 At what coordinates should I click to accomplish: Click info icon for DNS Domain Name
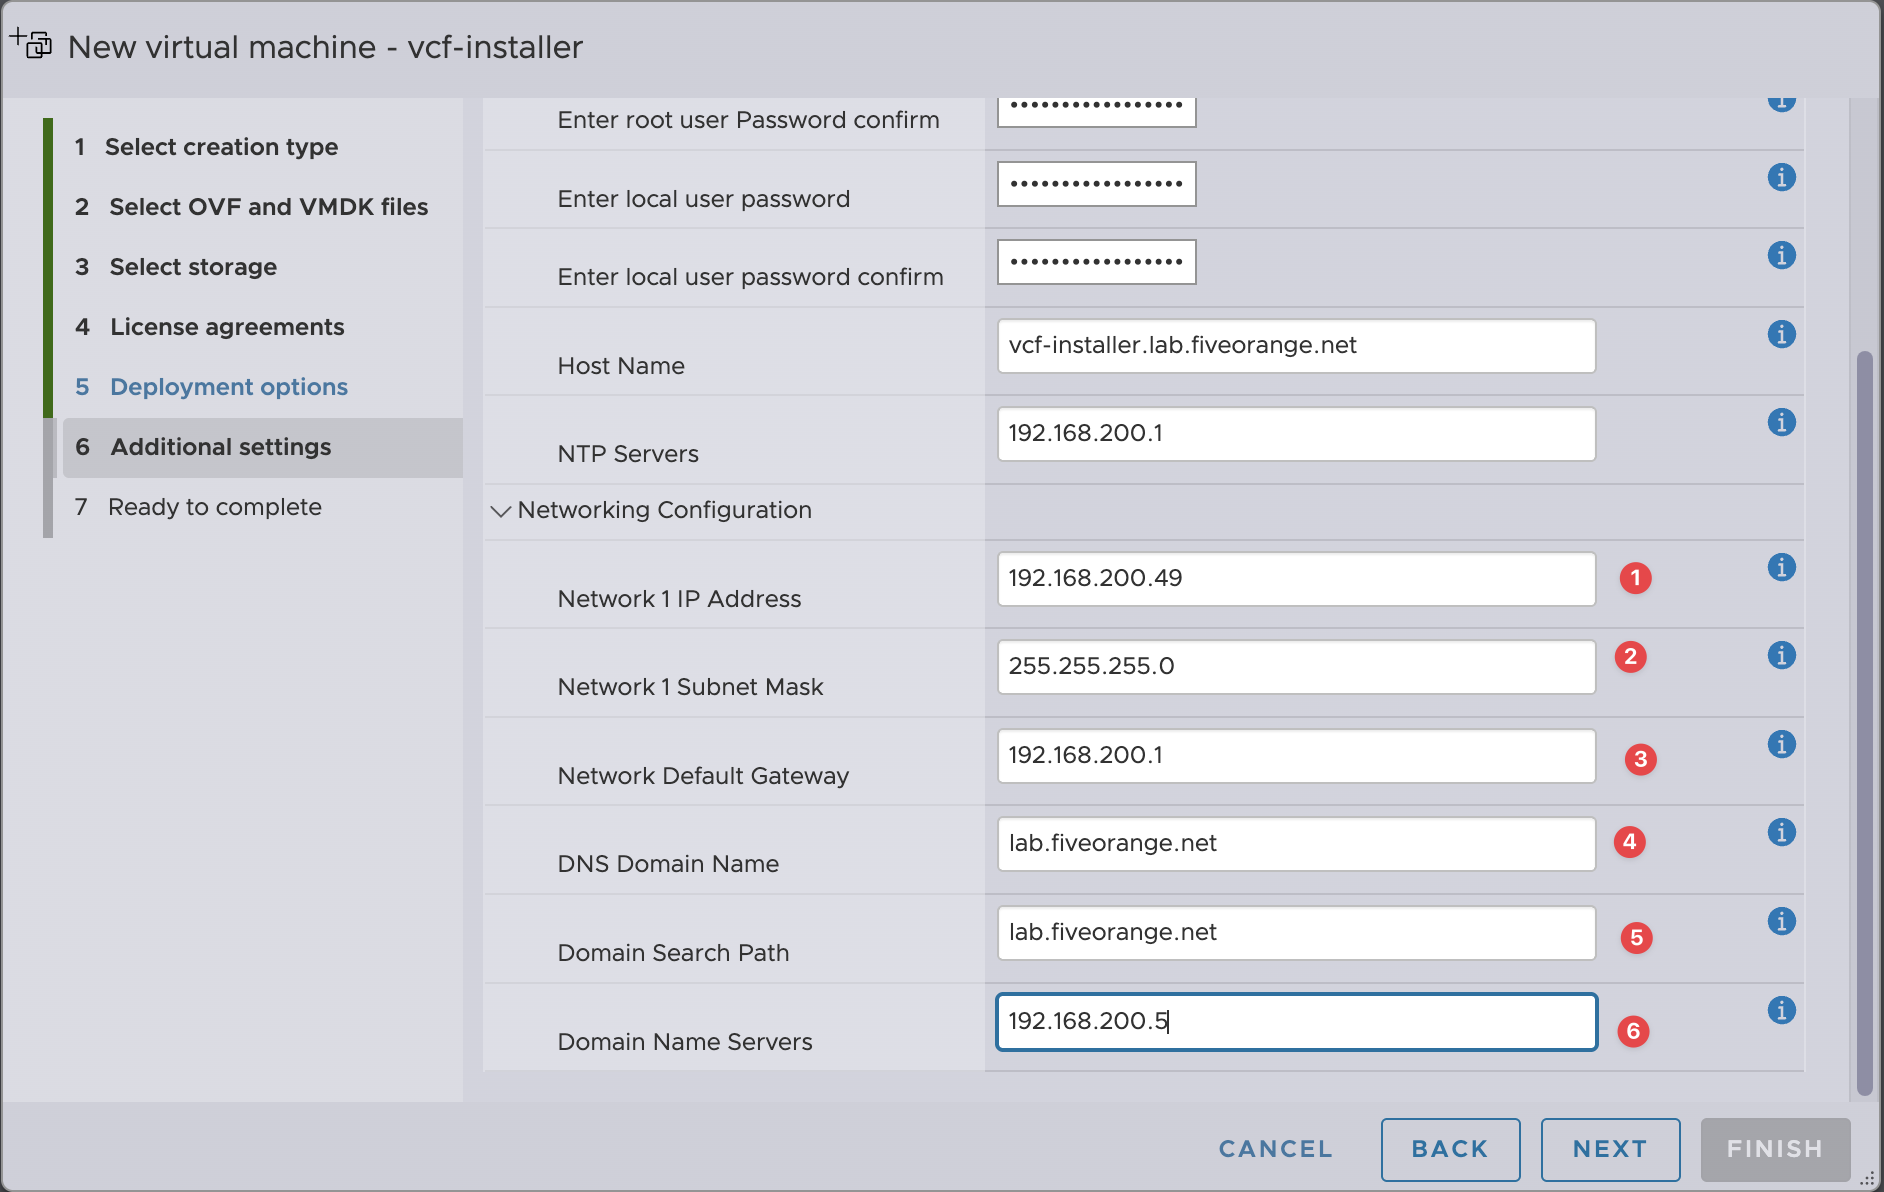pyautogui.click(x=1781, y=832)
